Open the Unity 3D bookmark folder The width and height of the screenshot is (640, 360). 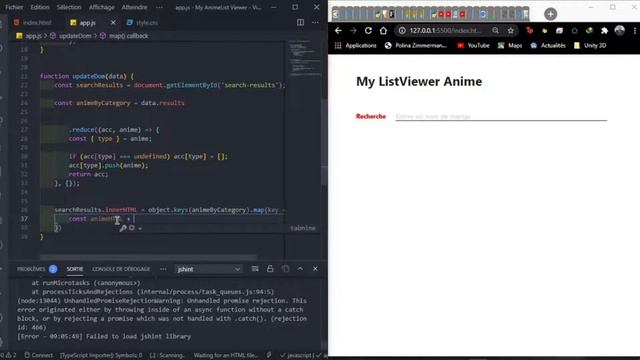[590, 46]
